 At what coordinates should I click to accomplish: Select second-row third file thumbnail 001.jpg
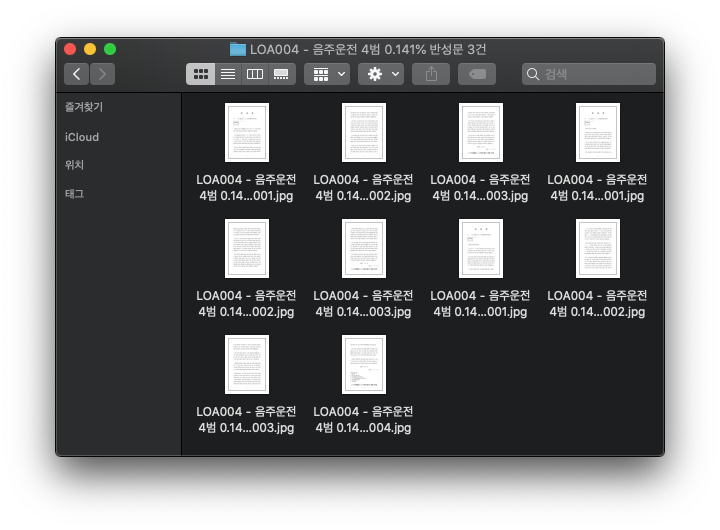coord(481,248)
